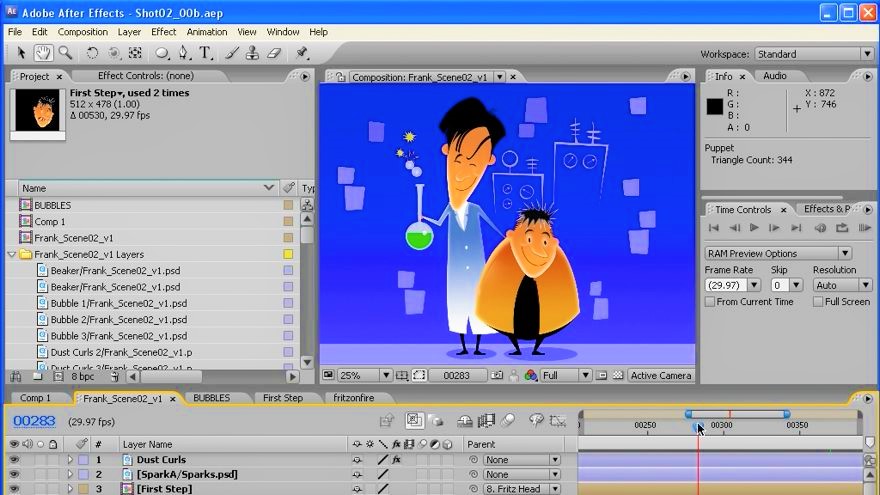Open the RAM Preview Options dropdown

click(x=778, y=253)
